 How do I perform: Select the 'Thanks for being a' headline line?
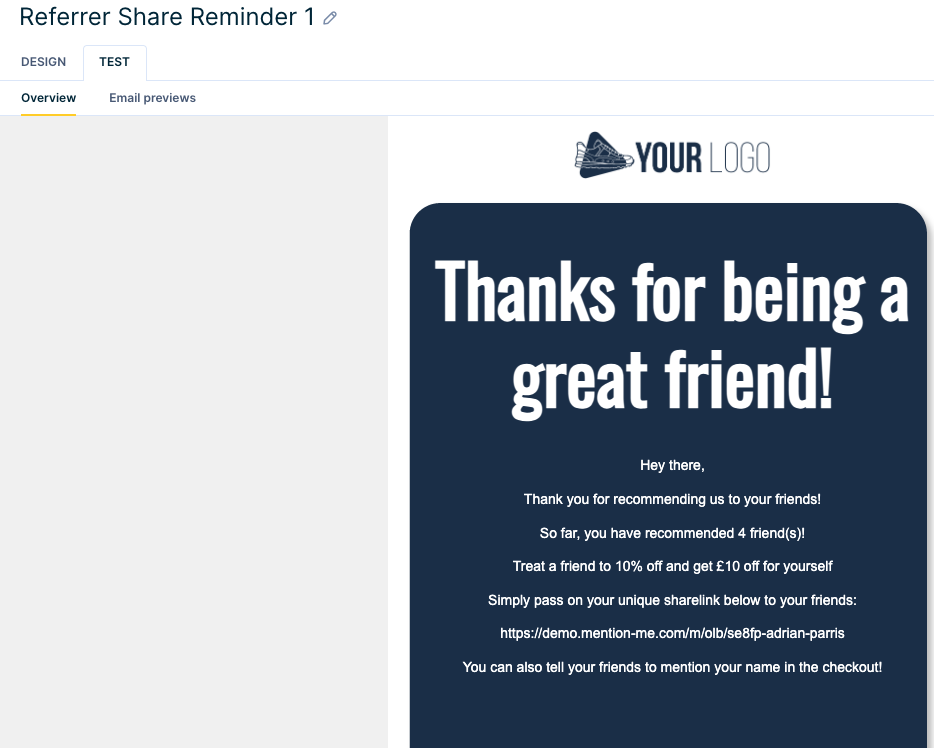672,294
